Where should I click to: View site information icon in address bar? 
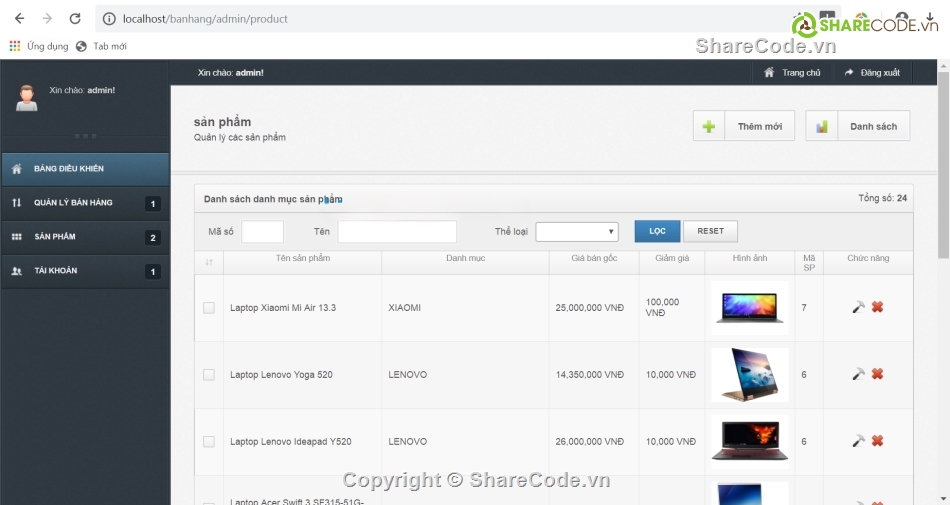109,19
